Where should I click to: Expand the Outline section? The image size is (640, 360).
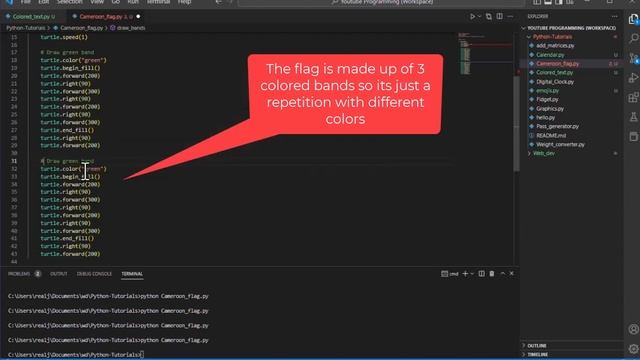pyautogui.click(x=537, y=346)
